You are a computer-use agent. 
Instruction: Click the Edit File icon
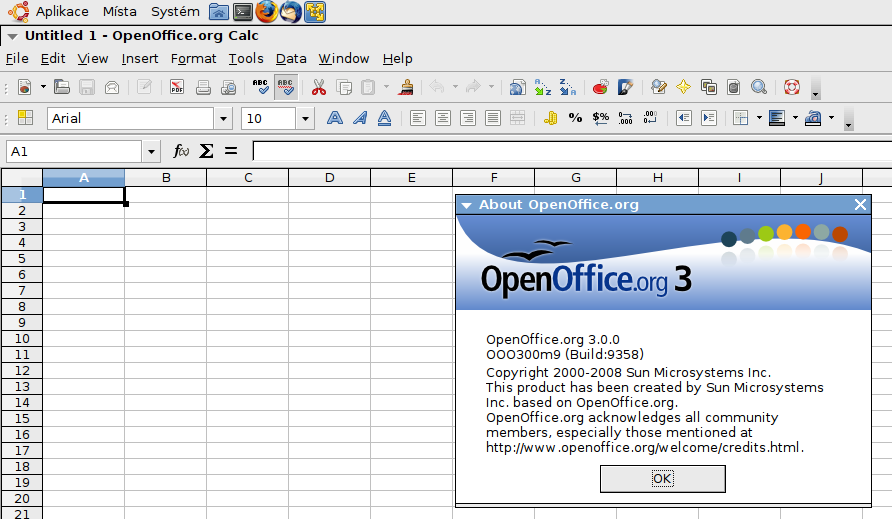tap(144, 87)
